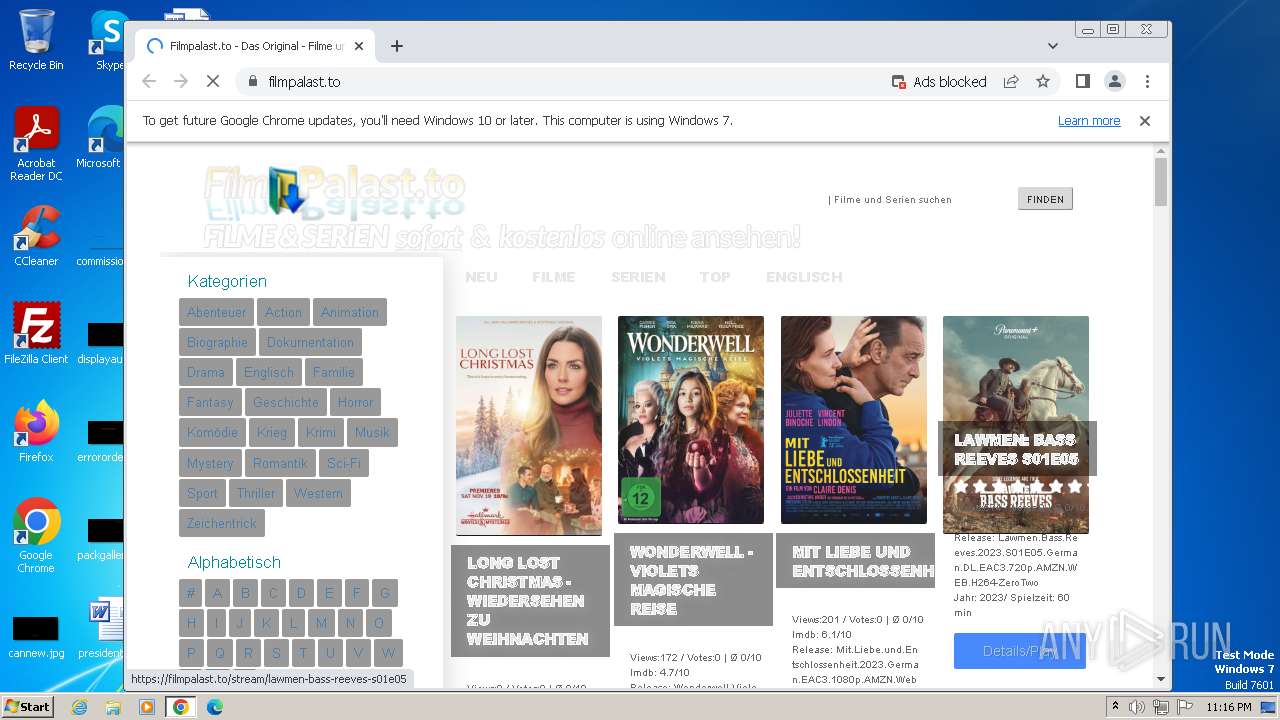This screenshot has height=720, width=1280.
Task: Click the taskbar clock showing 11:16 PM
Action: click(x=1228, y=707)
